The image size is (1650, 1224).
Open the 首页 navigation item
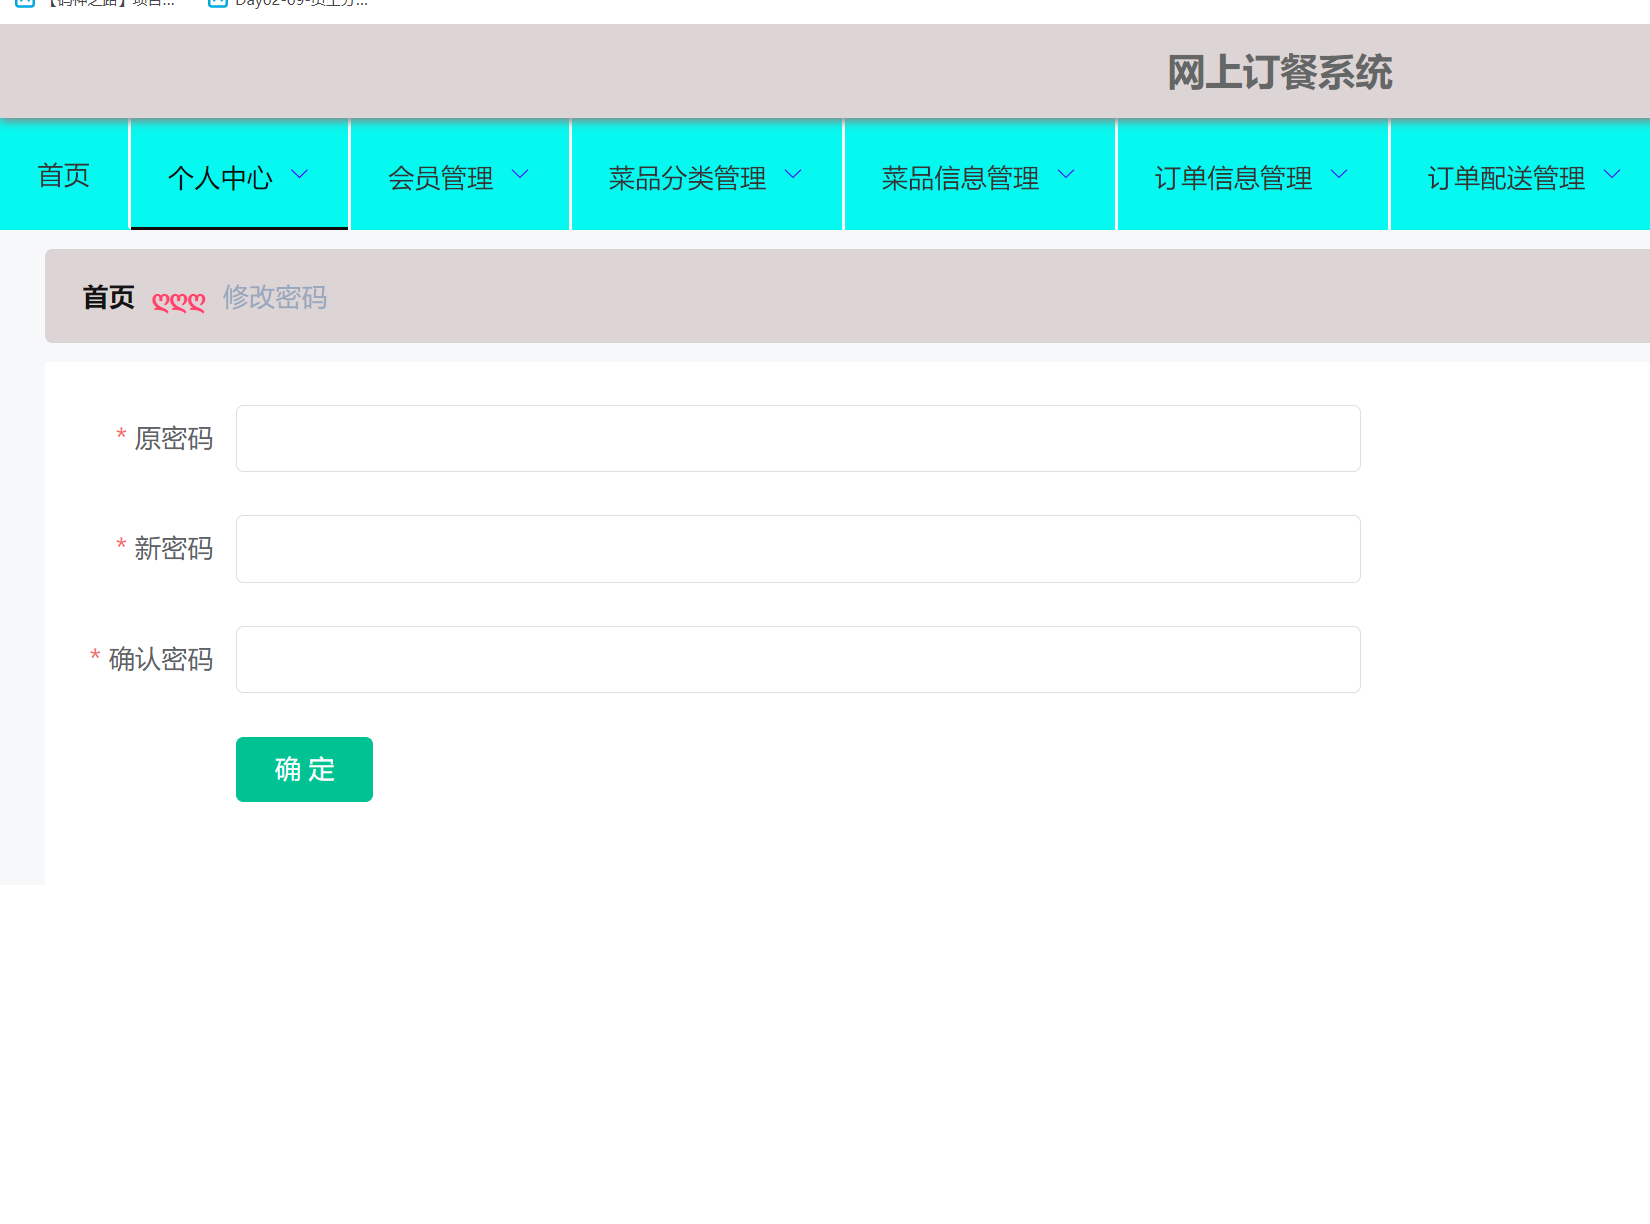point(64,175)
